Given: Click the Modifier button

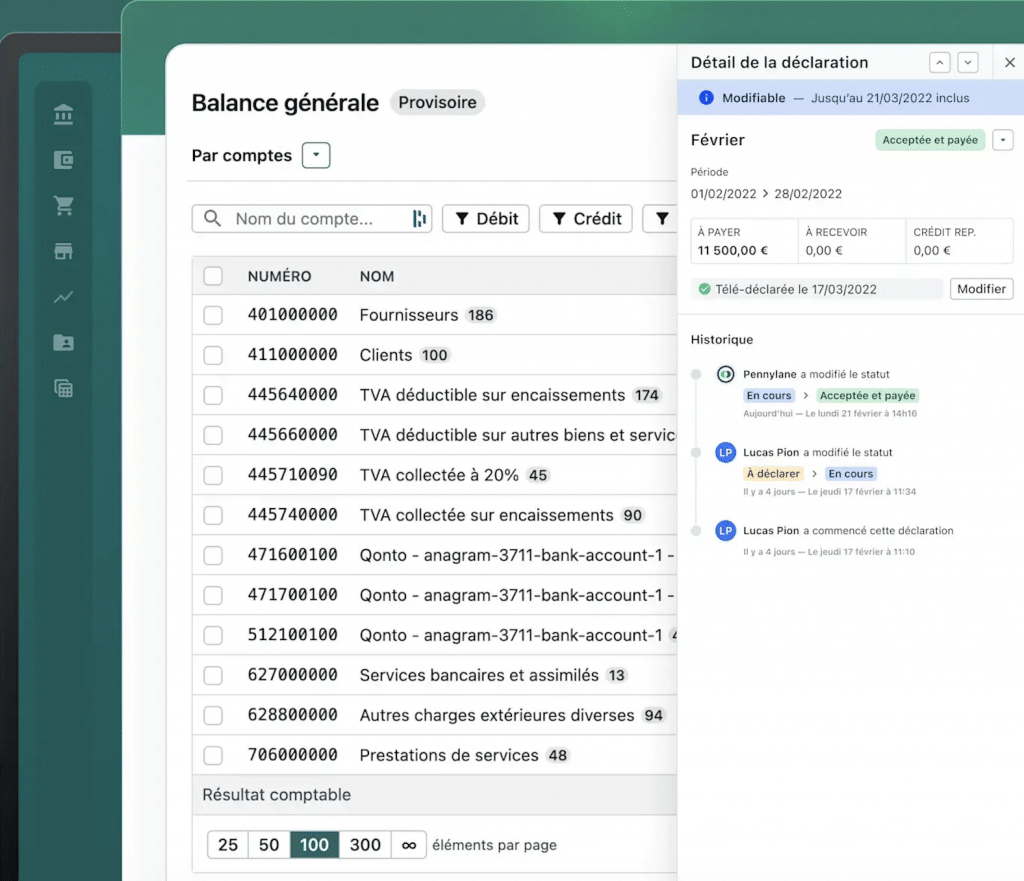Looking at the screenshot, I should pos(981,289).
